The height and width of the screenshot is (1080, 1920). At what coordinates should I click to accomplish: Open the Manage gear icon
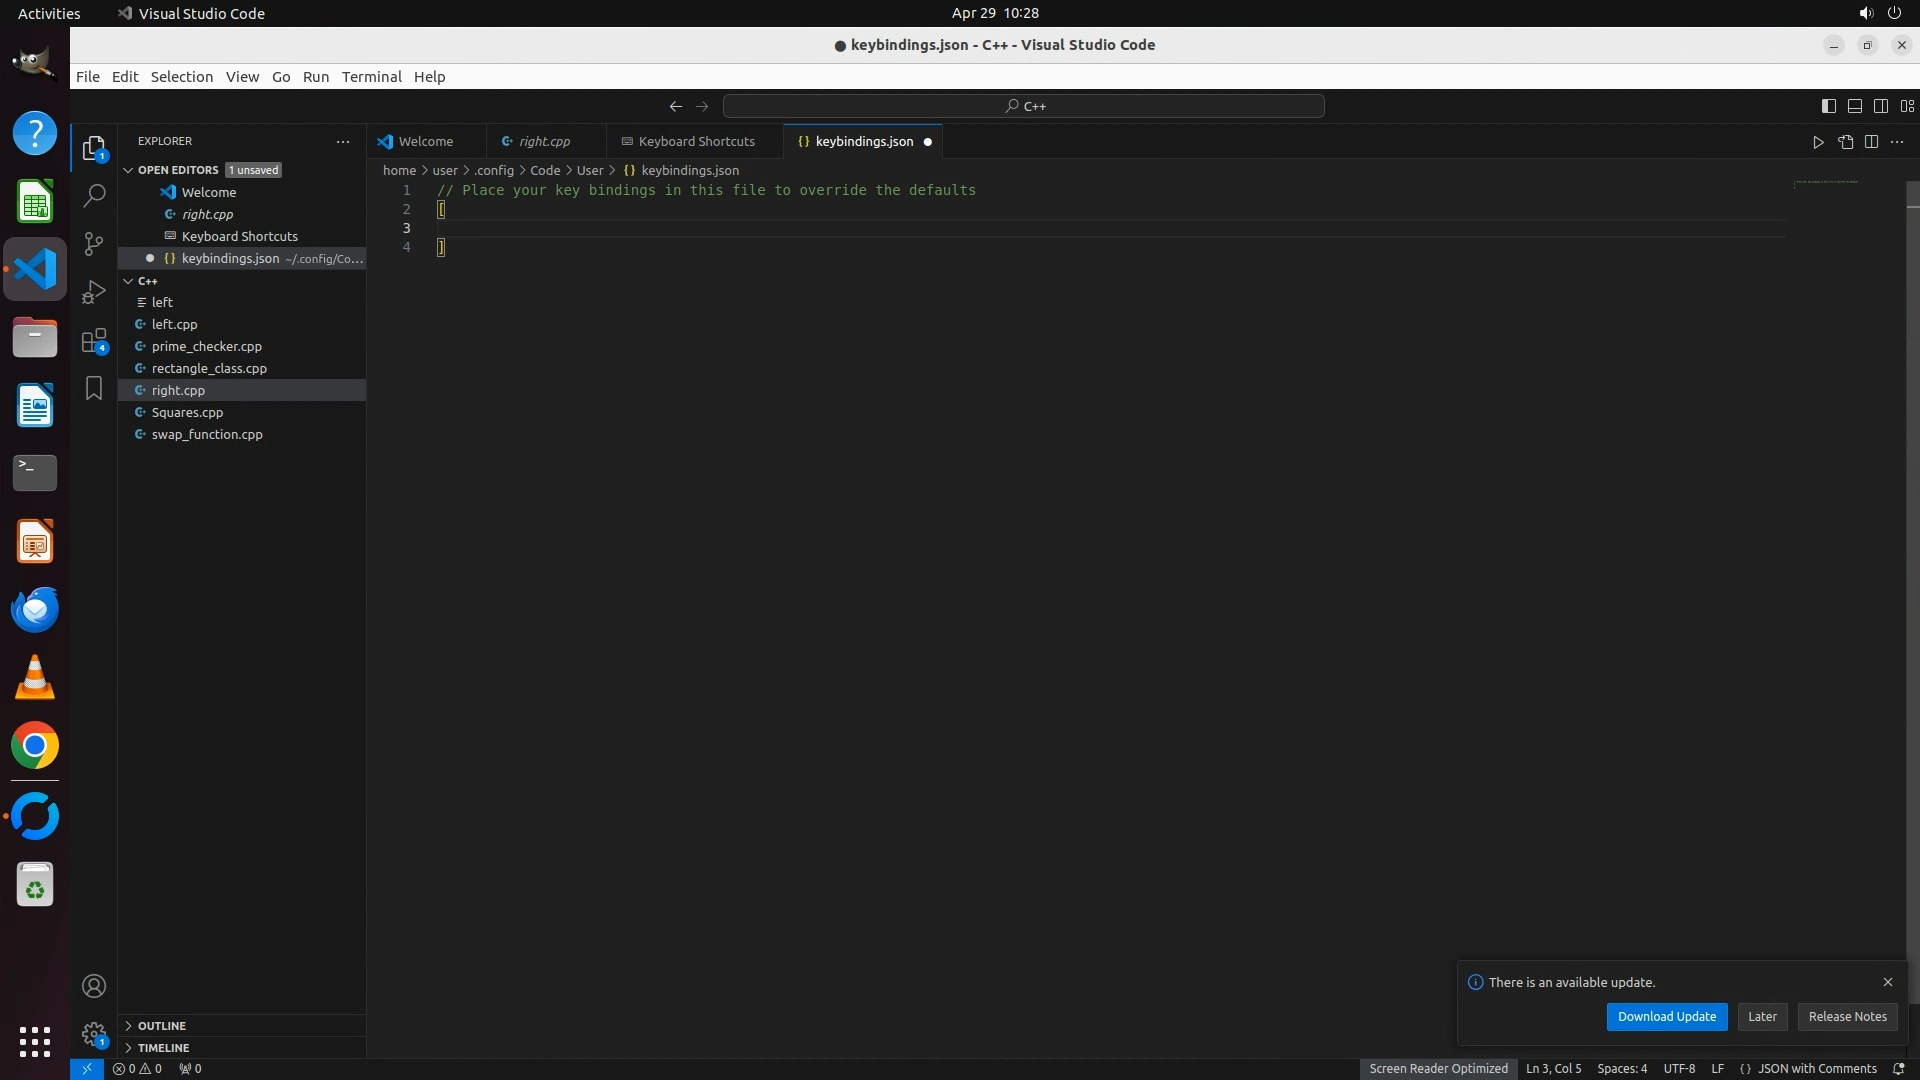94,1034
